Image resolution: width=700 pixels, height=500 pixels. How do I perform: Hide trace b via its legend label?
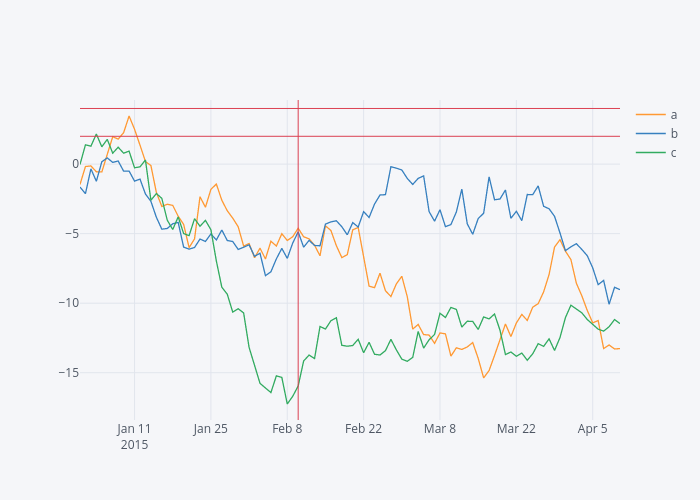pos(673,134)
